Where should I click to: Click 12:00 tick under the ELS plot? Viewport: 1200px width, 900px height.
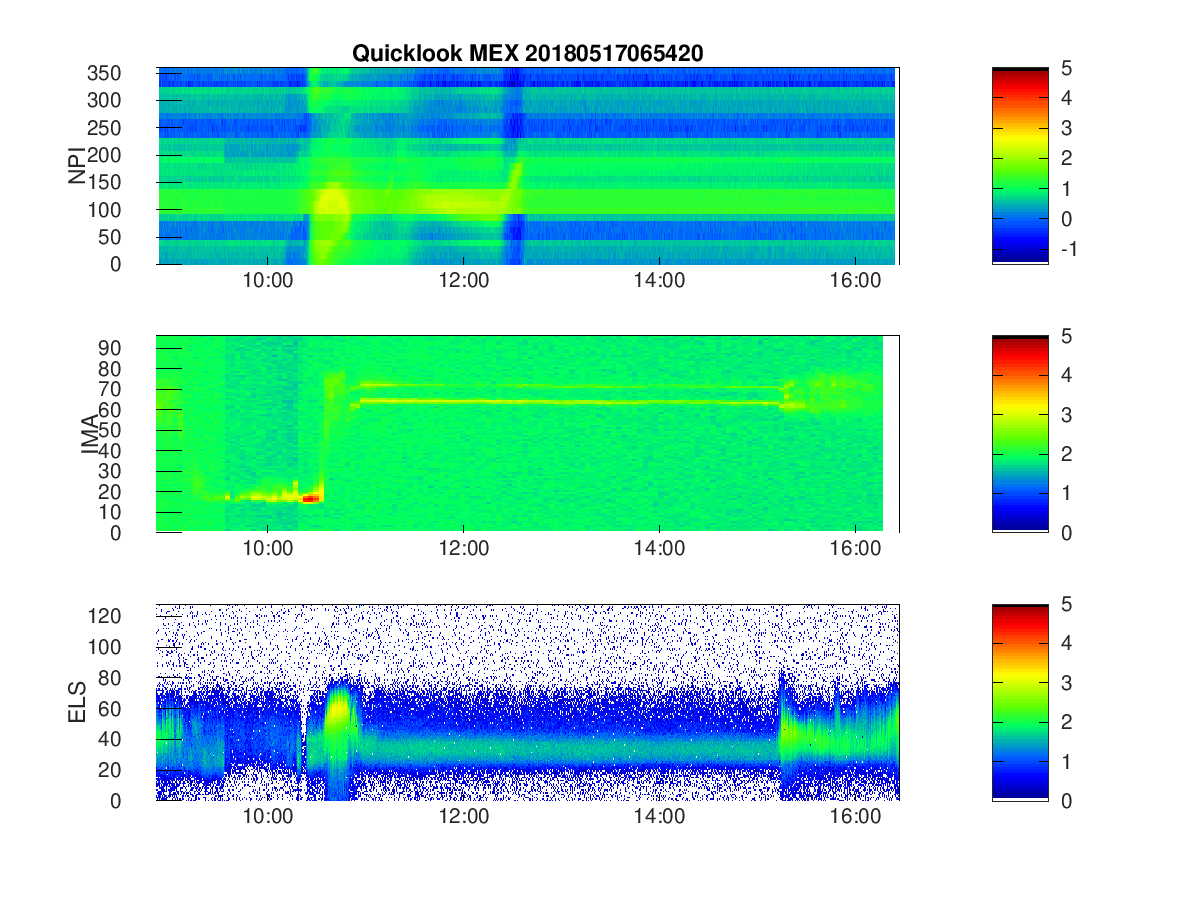click(x=463, y=815)
